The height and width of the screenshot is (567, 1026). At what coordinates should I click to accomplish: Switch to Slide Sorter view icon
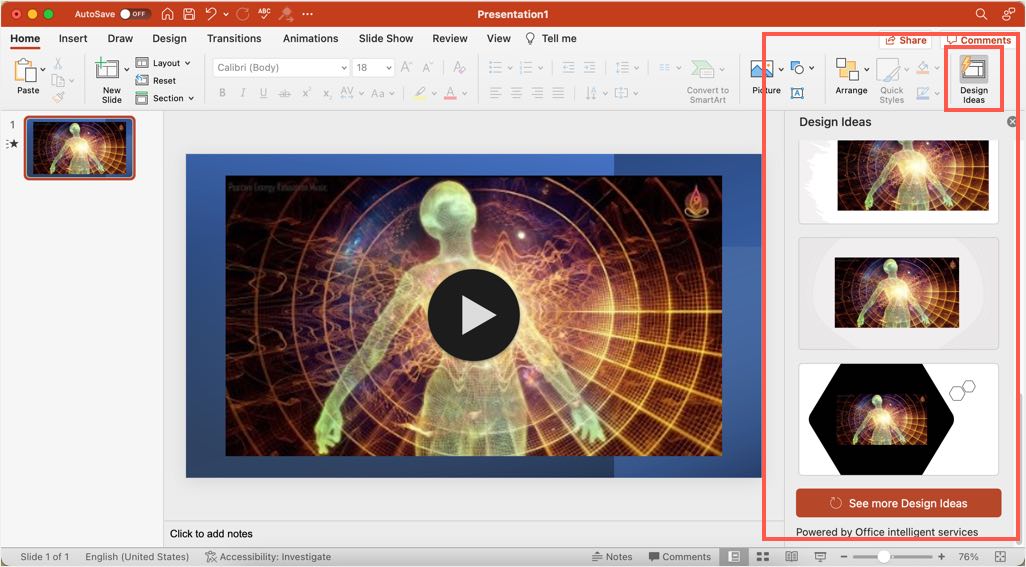[762, 556]
